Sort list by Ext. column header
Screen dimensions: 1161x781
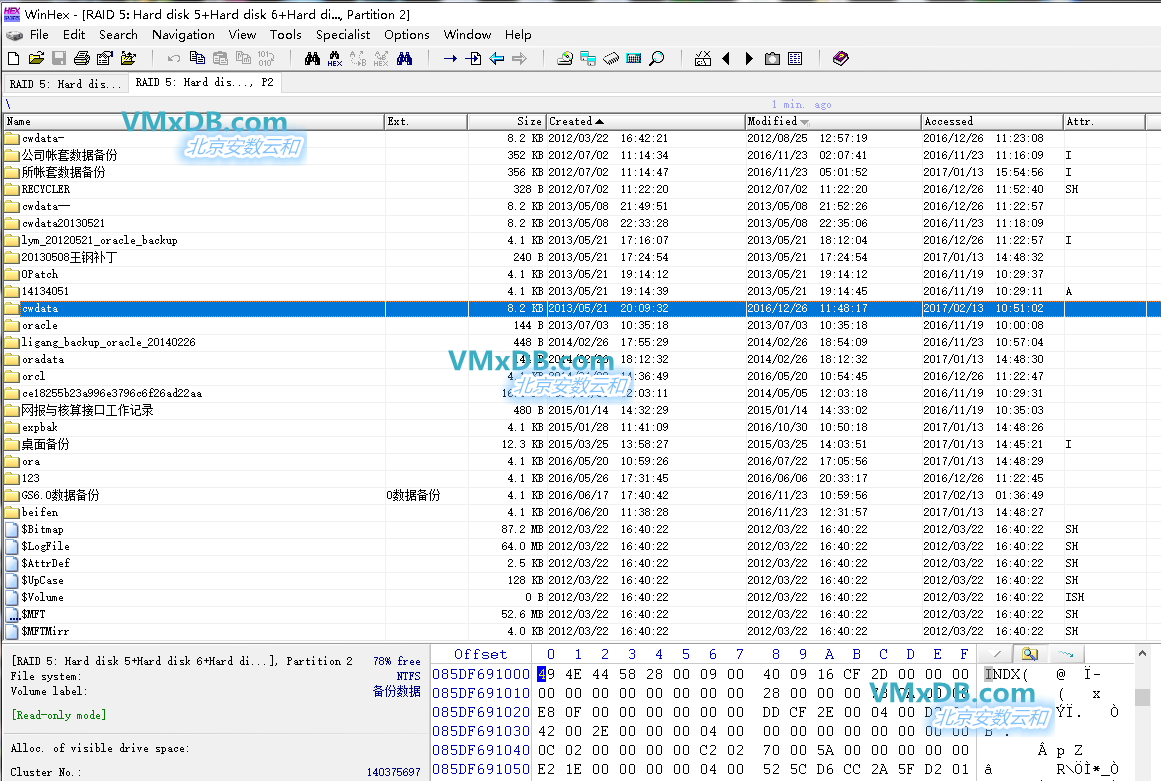click(426, 121)
